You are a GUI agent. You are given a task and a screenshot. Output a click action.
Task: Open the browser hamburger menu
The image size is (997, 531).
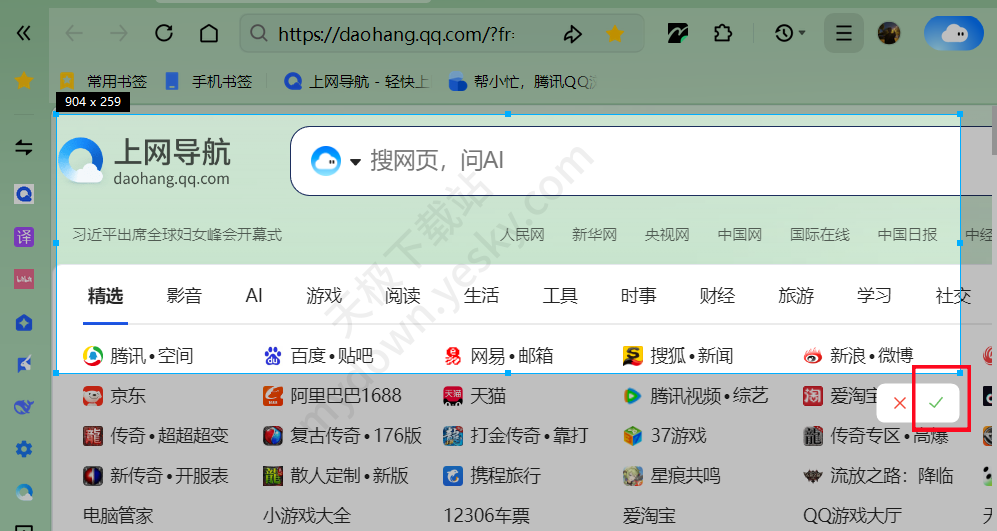844,33
